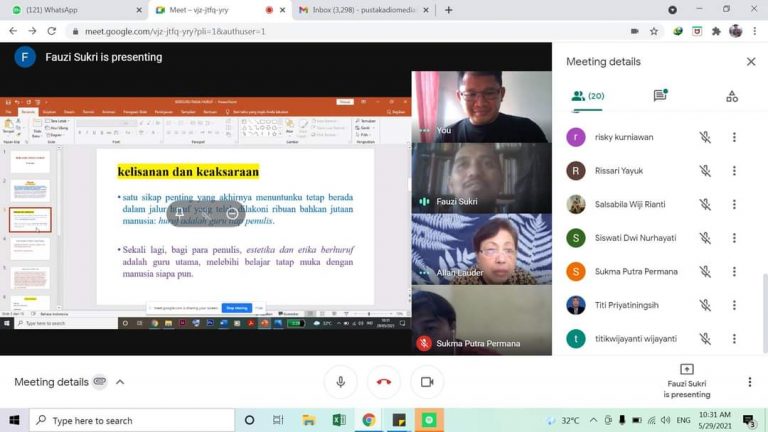Open the People tab showing 20 participants

(x=587, y=96)
